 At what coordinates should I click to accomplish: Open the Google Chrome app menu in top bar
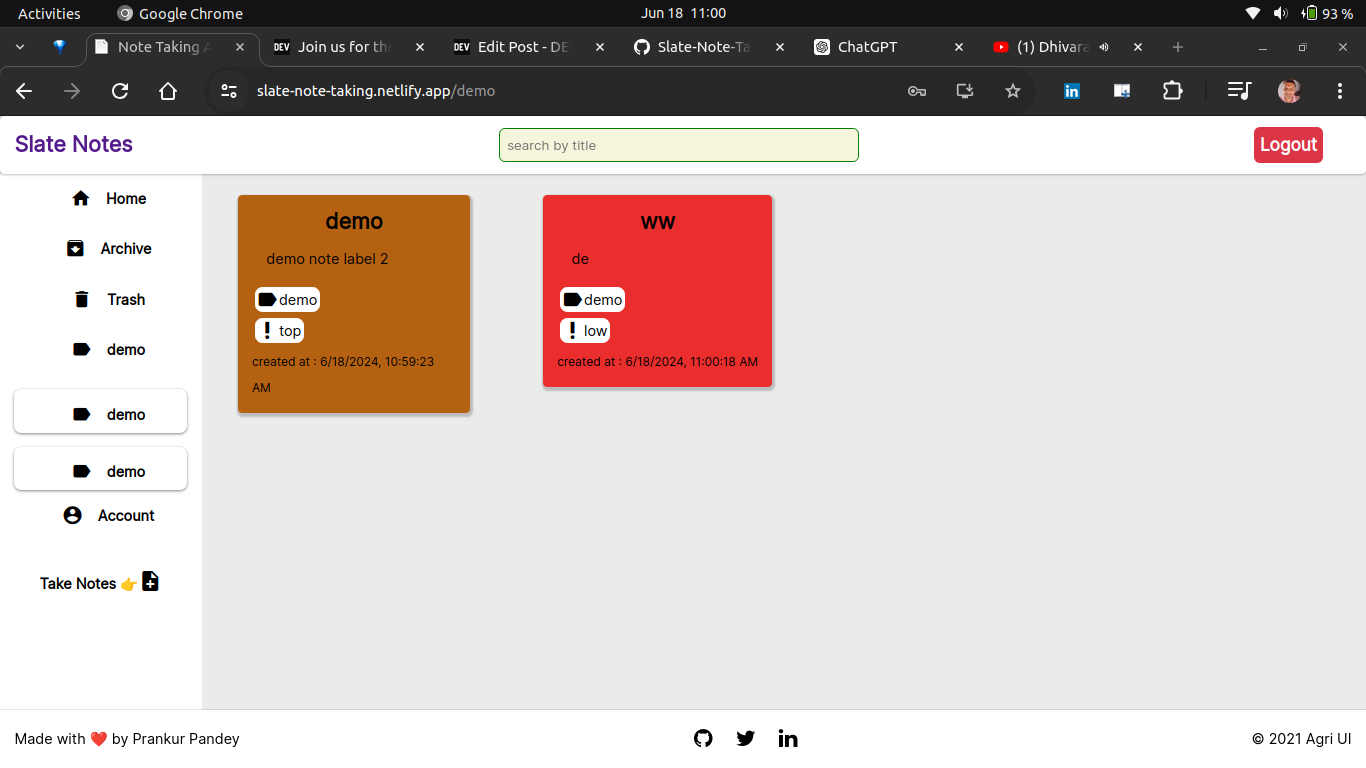[180, 13]
